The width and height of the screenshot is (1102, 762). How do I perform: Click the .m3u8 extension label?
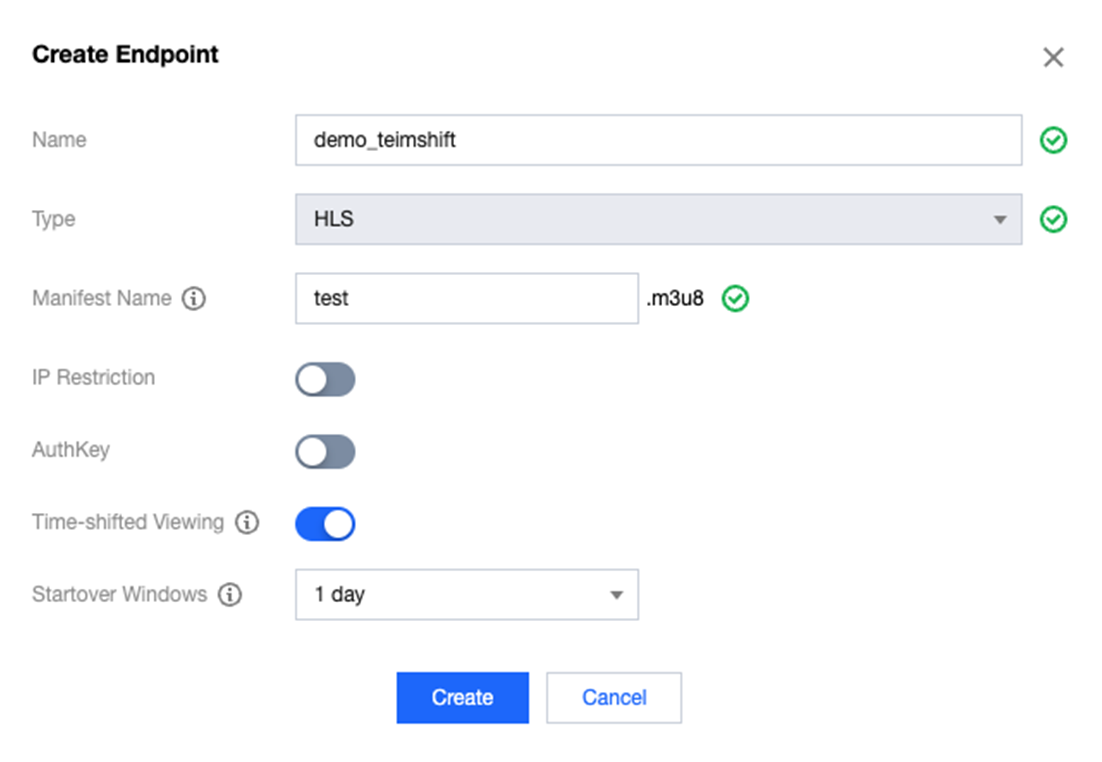(x=675, y=298)
